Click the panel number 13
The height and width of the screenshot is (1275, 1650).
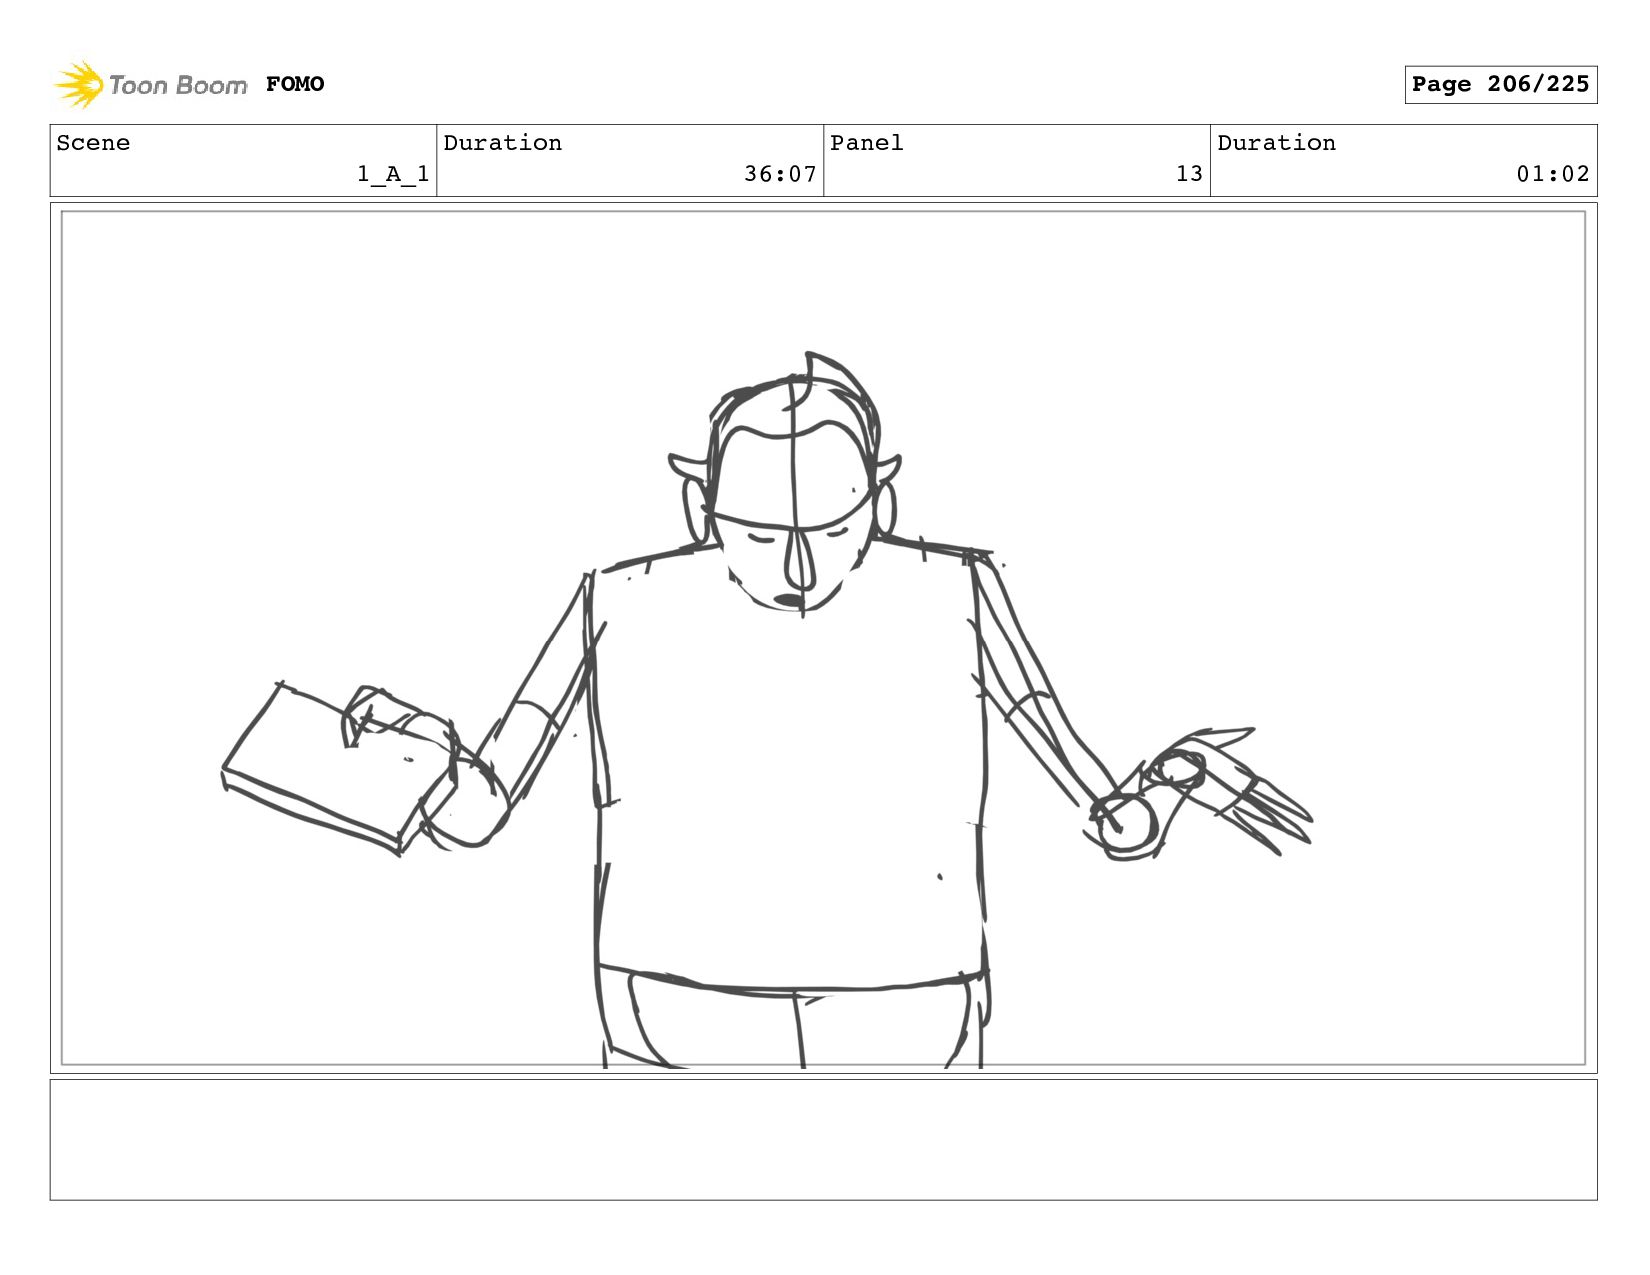1189,174
